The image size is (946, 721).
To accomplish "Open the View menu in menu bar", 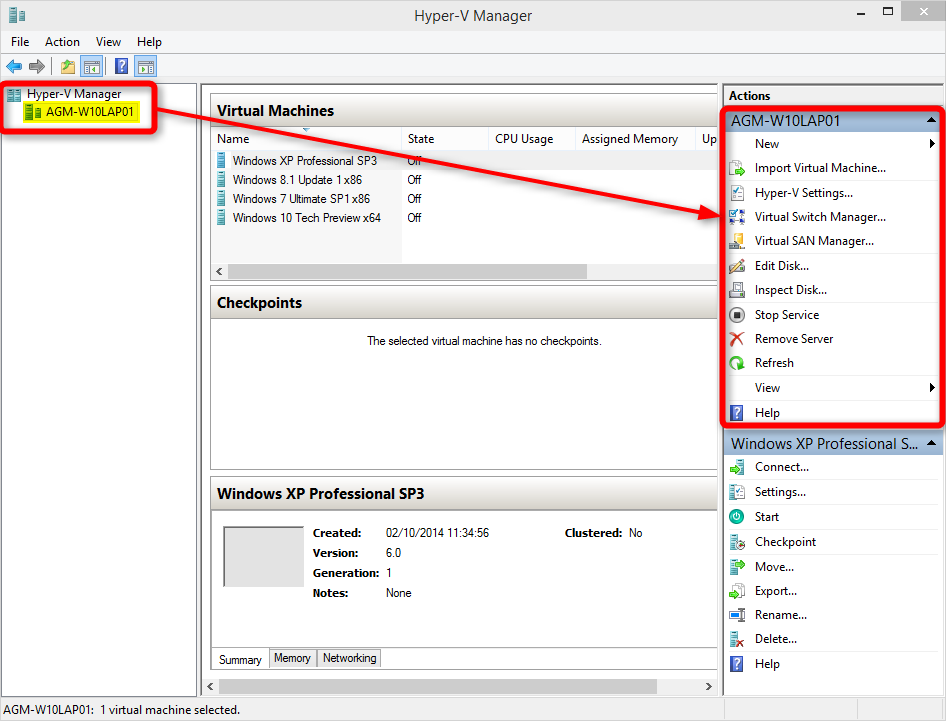I will [108, 42].
